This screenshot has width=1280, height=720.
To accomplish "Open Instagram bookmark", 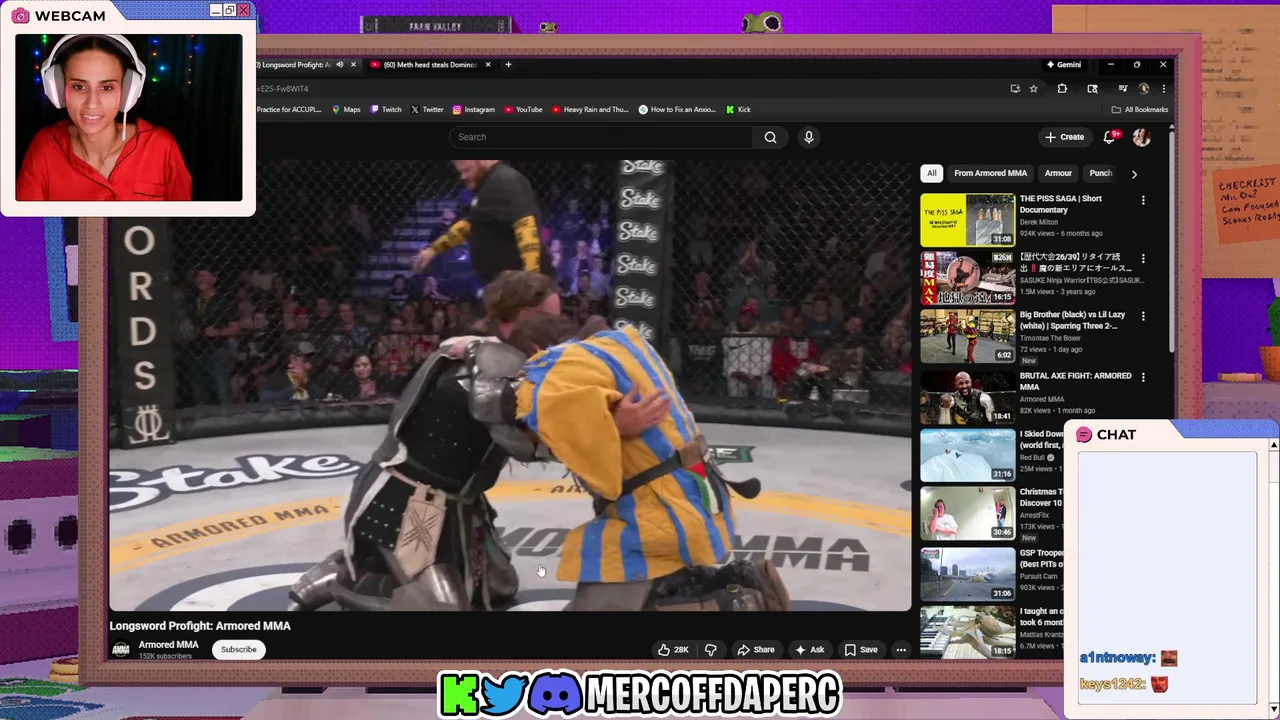I will (474, 110).
